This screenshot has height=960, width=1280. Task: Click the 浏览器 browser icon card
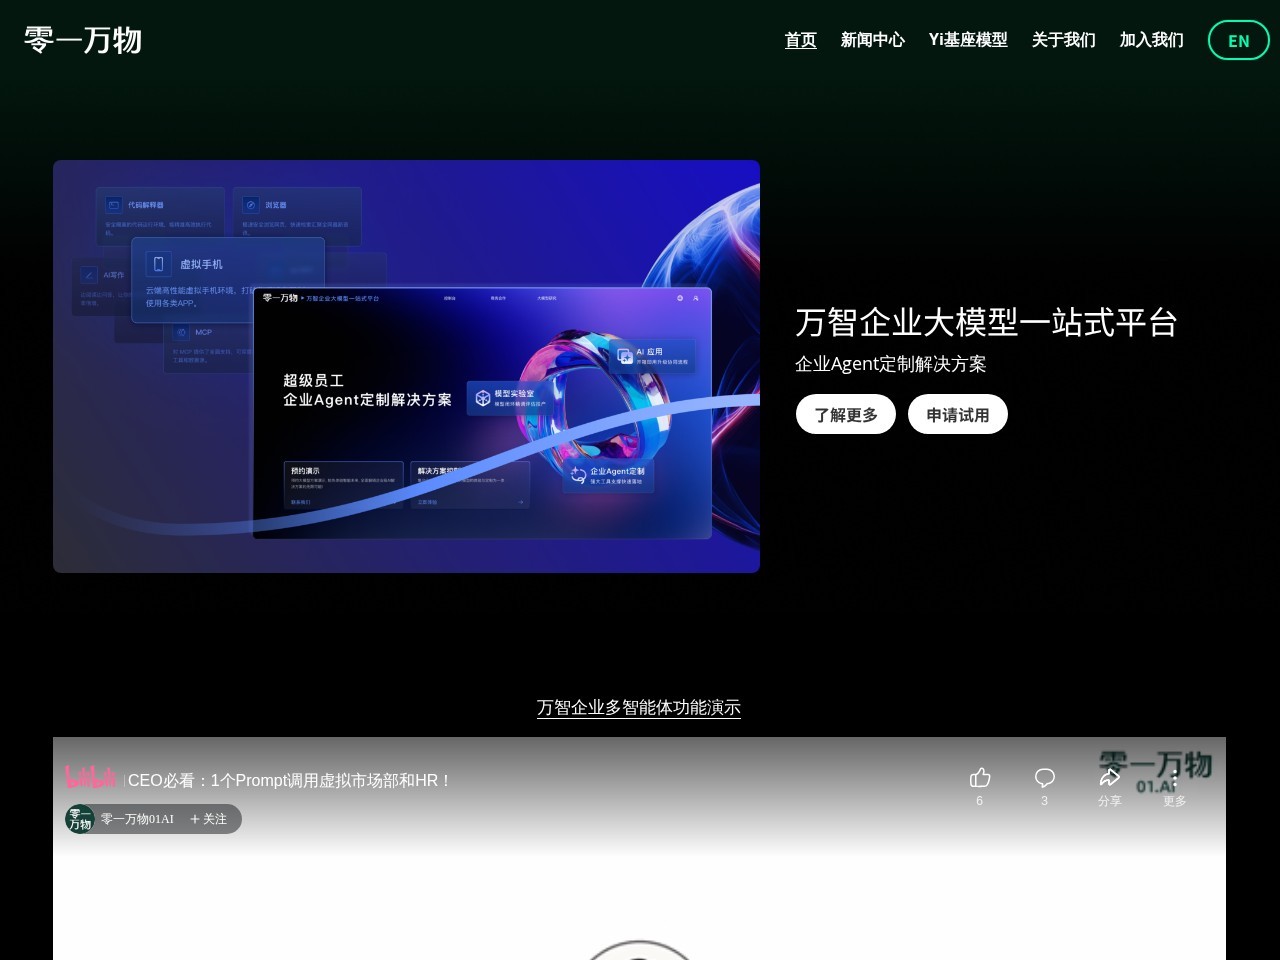pos(250,204)
